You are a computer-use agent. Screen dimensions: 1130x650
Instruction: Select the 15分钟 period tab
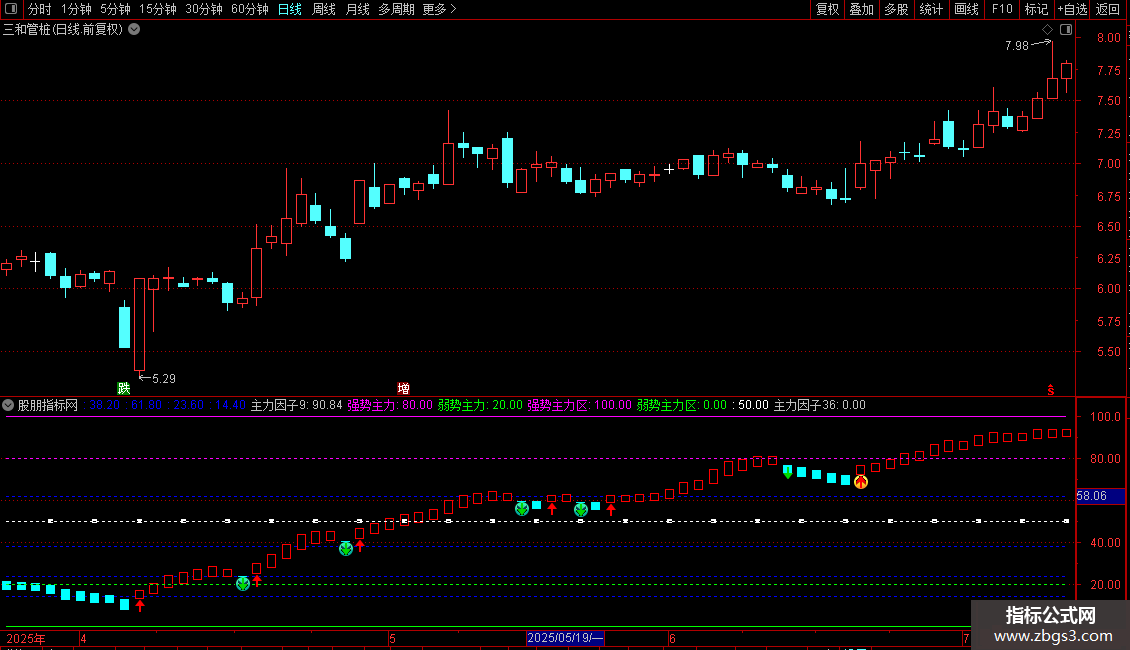point(158,9)
